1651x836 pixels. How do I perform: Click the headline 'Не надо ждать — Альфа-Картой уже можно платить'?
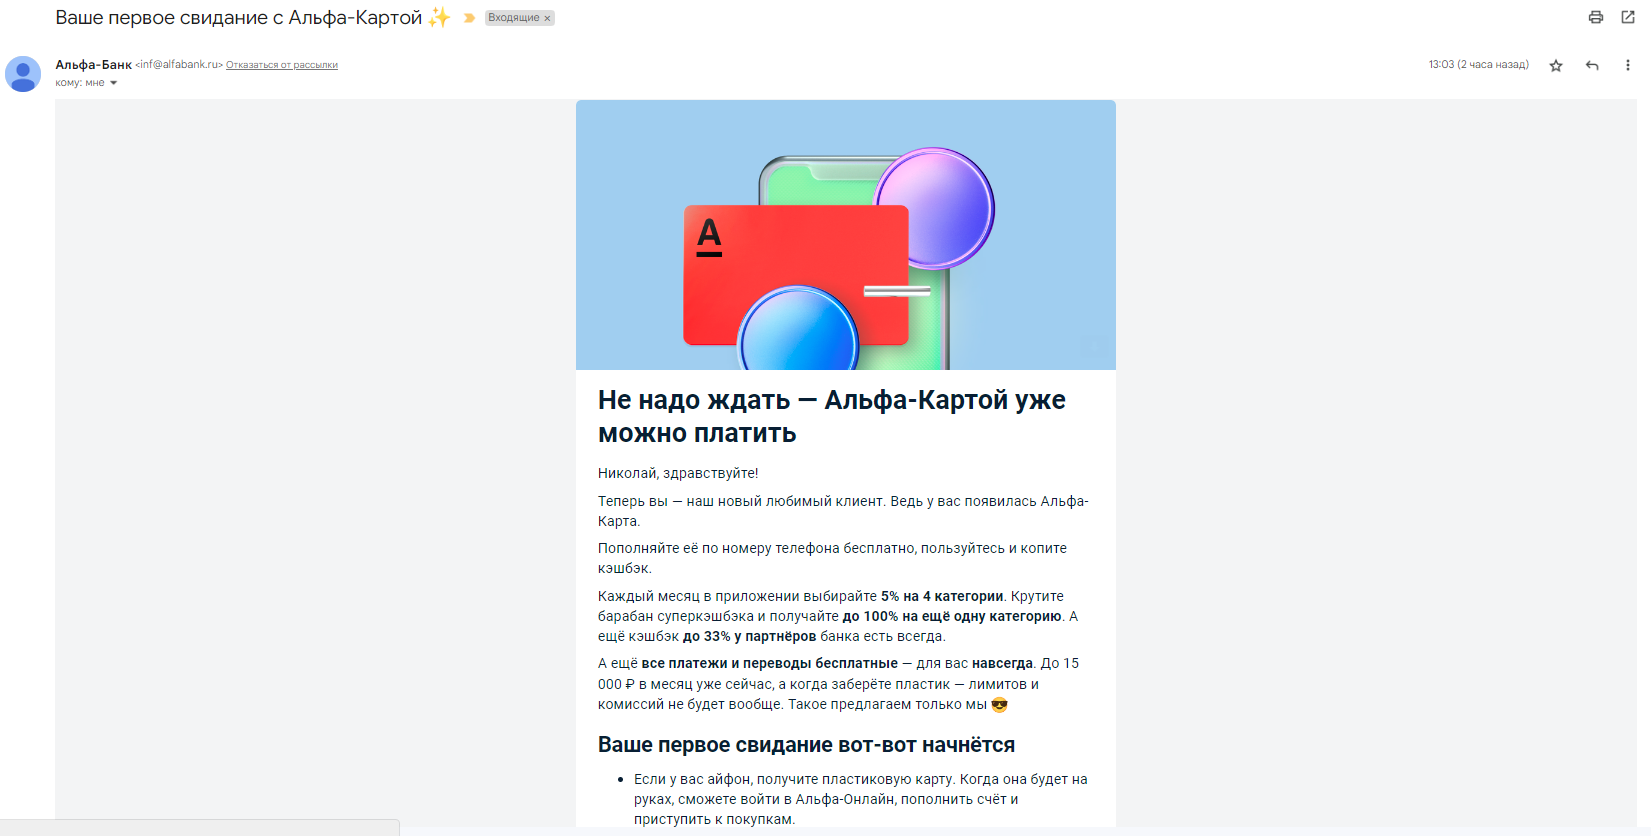[x=832, y=416]
